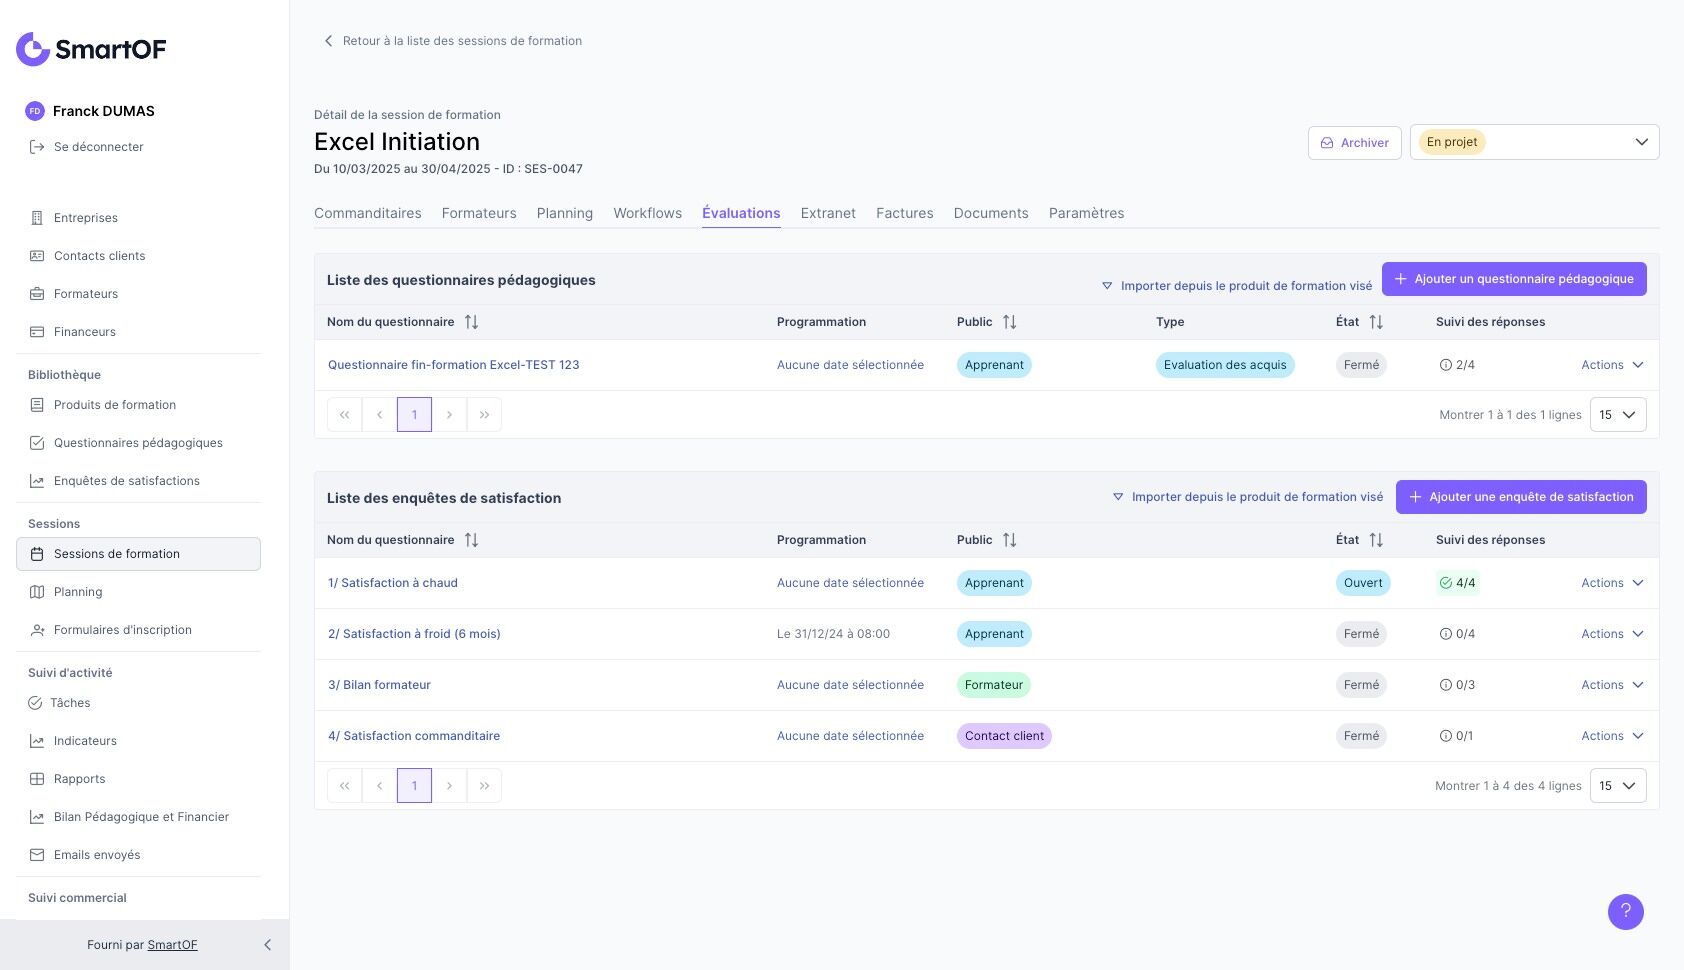Select page 1 in pedagogical questionnaires pagination

coord(414,415)
